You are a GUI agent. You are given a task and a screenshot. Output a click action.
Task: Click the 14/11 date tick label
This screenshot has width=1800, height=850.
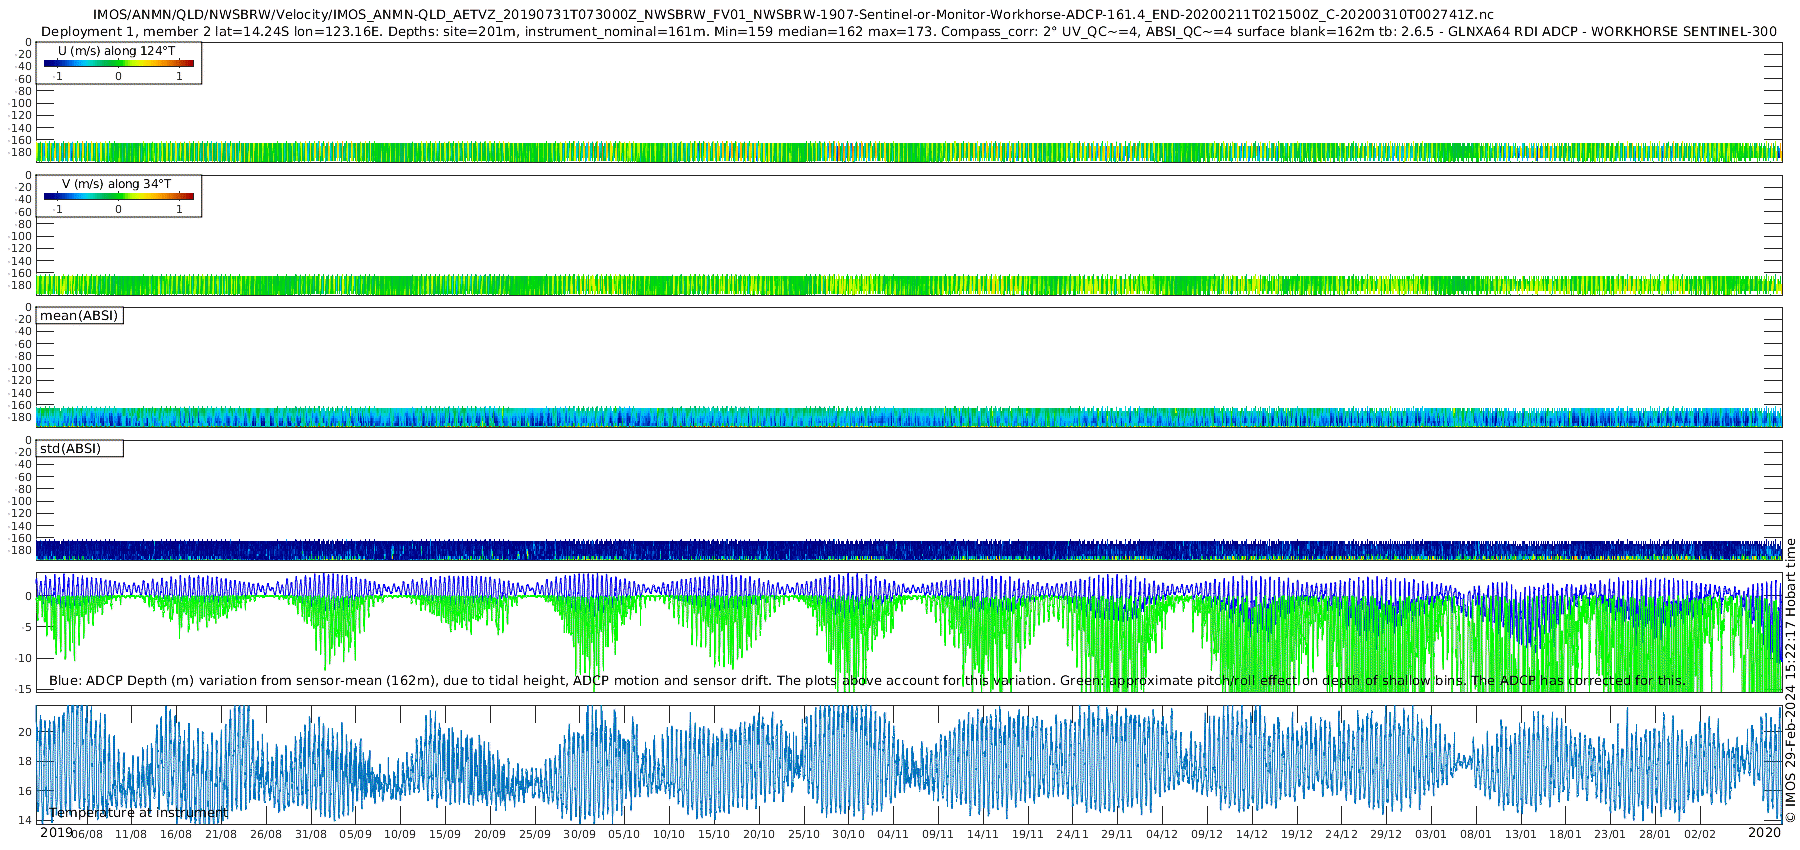983,834
